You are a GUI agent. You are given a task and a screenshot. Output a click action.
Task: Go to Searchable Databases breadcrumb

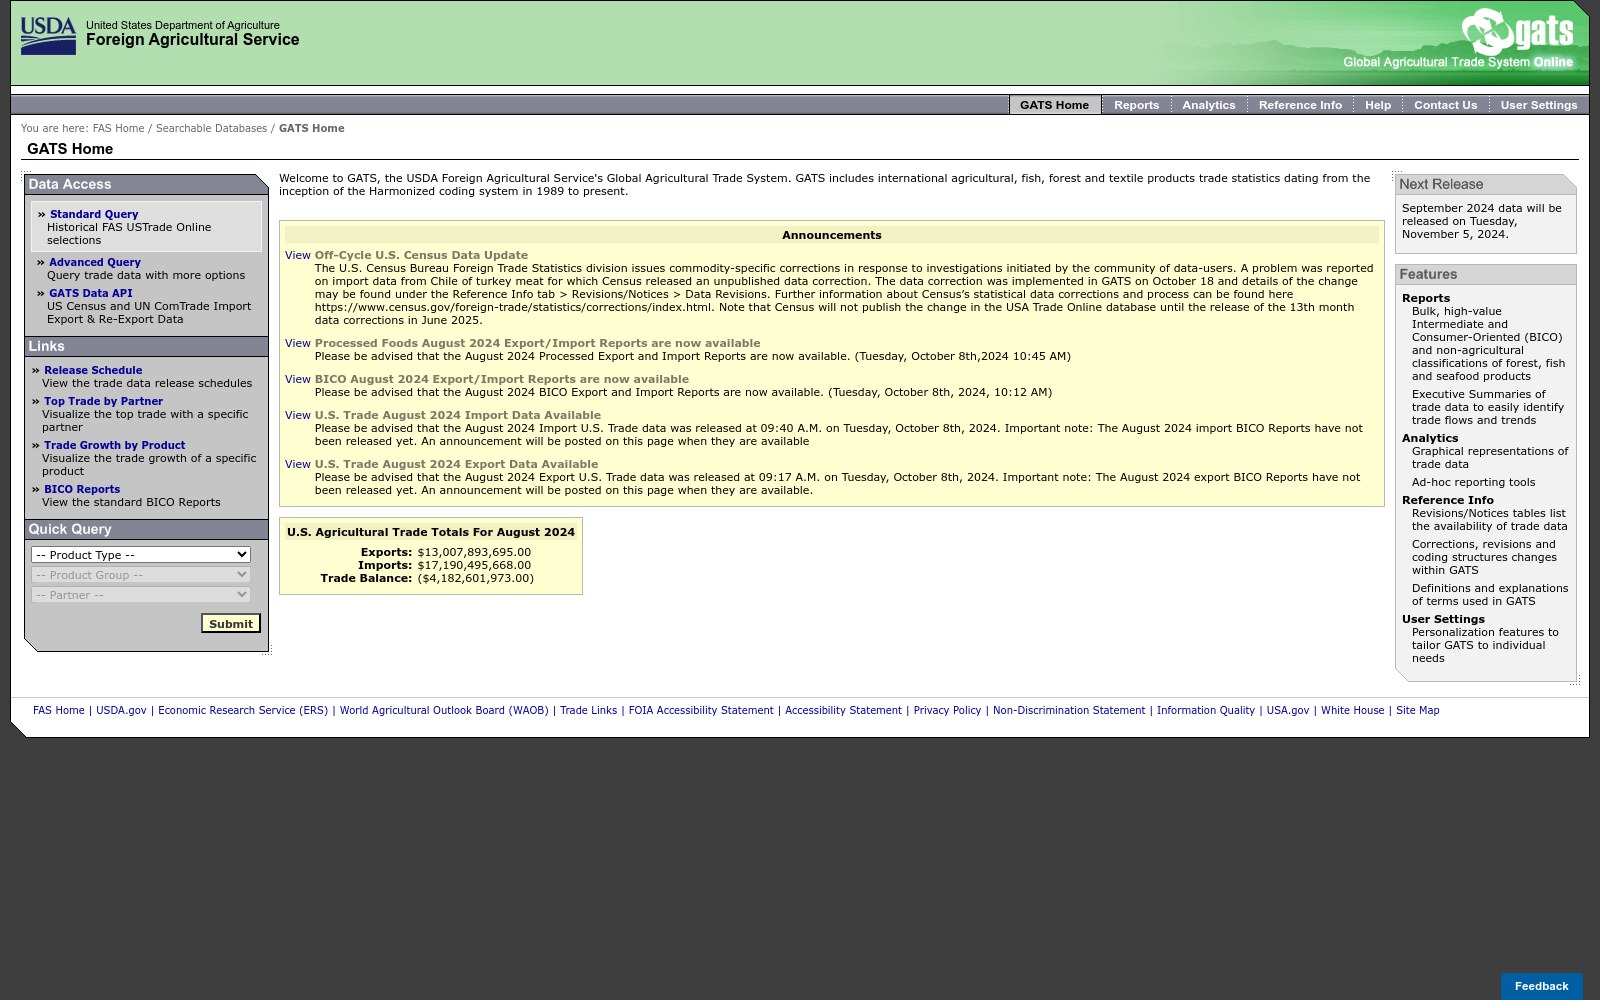[x=211, y=129]
